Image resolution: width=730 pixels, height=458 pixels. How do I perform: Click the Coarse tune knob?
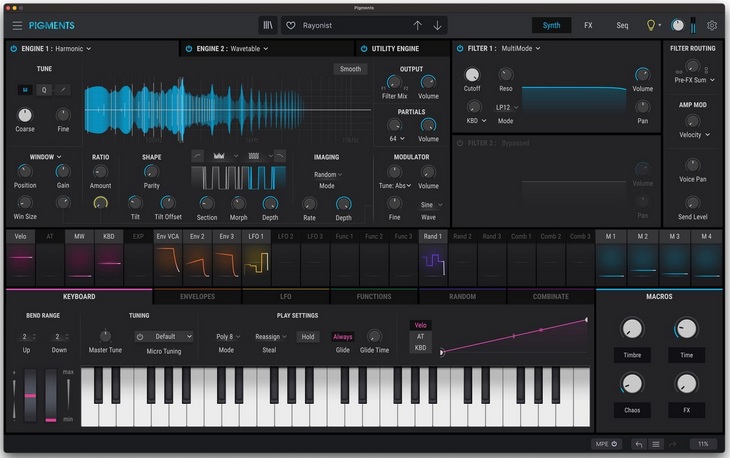click(25, 114)
